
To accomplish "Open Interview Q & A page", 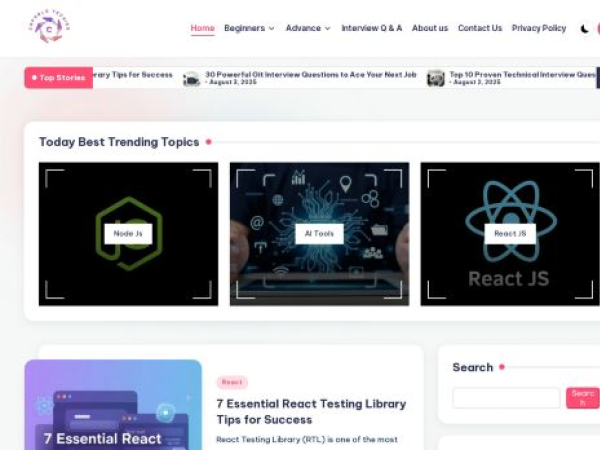I will click(372, 28).
